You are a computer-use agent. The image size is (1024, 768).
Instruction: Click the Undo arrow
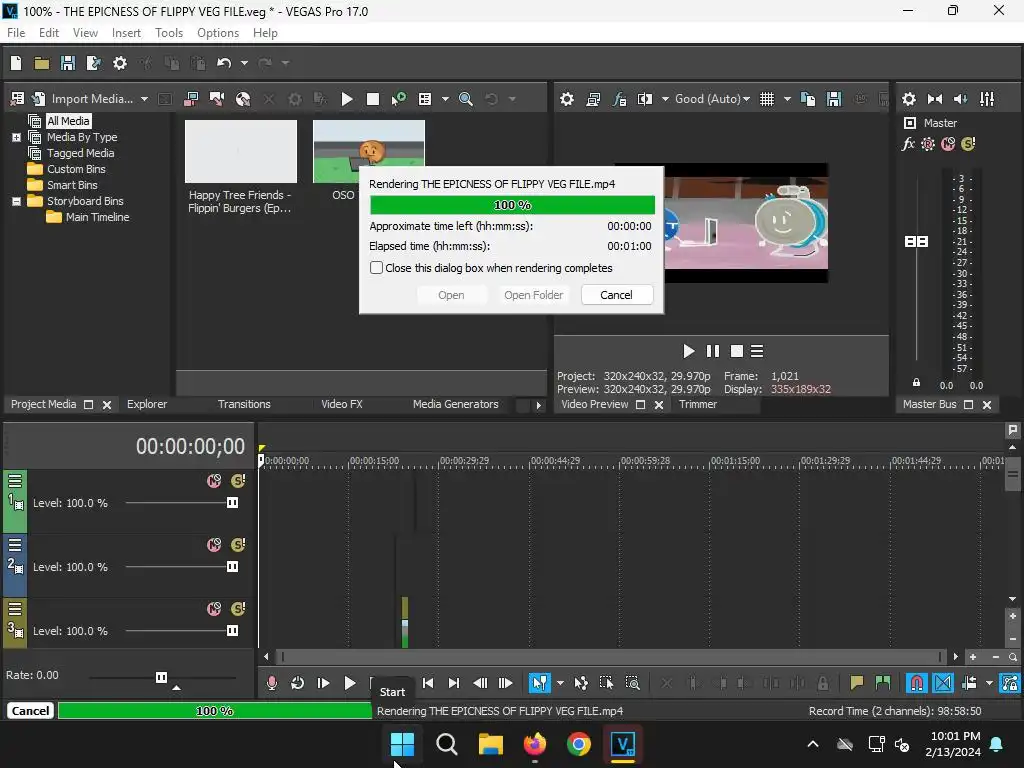tap(224, 63)
